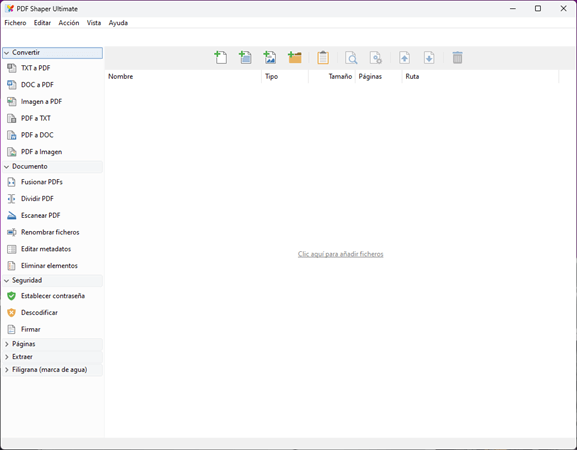
Task: Open the Fichero menu
Action: point(15,23)
